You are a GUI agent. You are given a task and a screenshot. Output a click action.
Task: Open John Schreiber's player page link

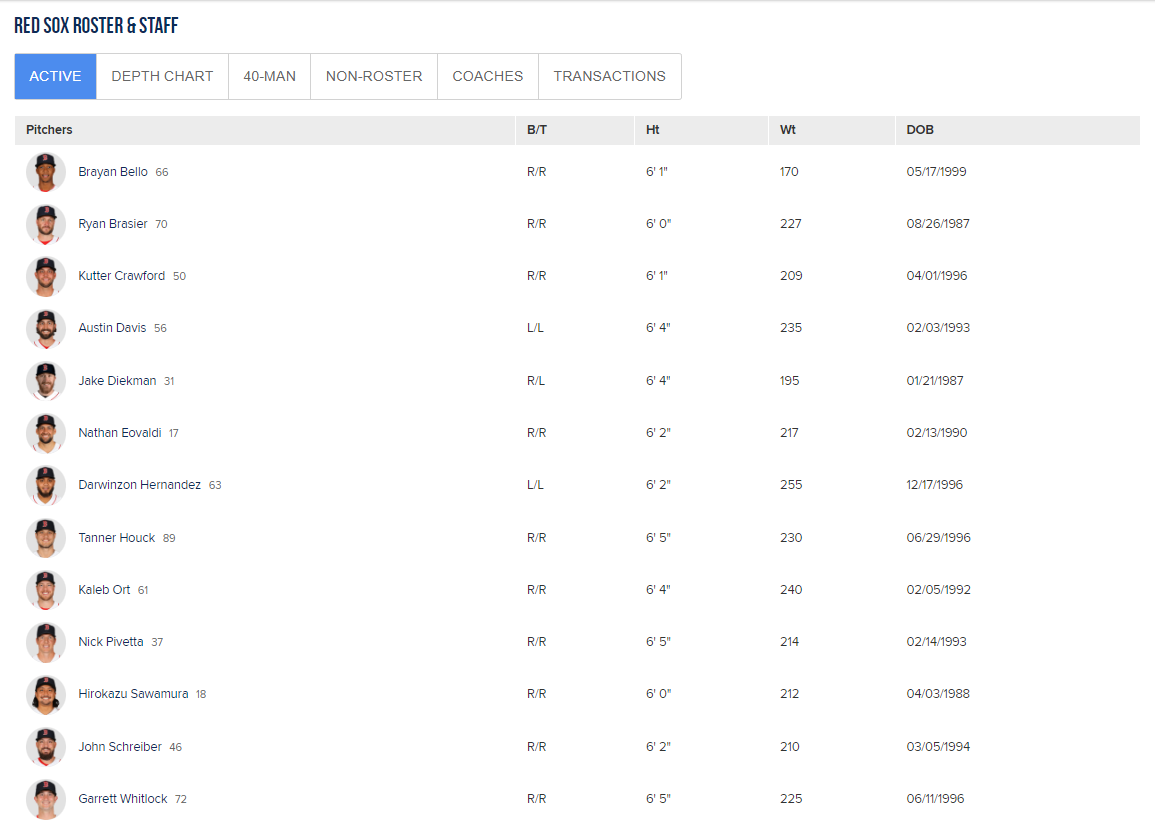point(120,747)
